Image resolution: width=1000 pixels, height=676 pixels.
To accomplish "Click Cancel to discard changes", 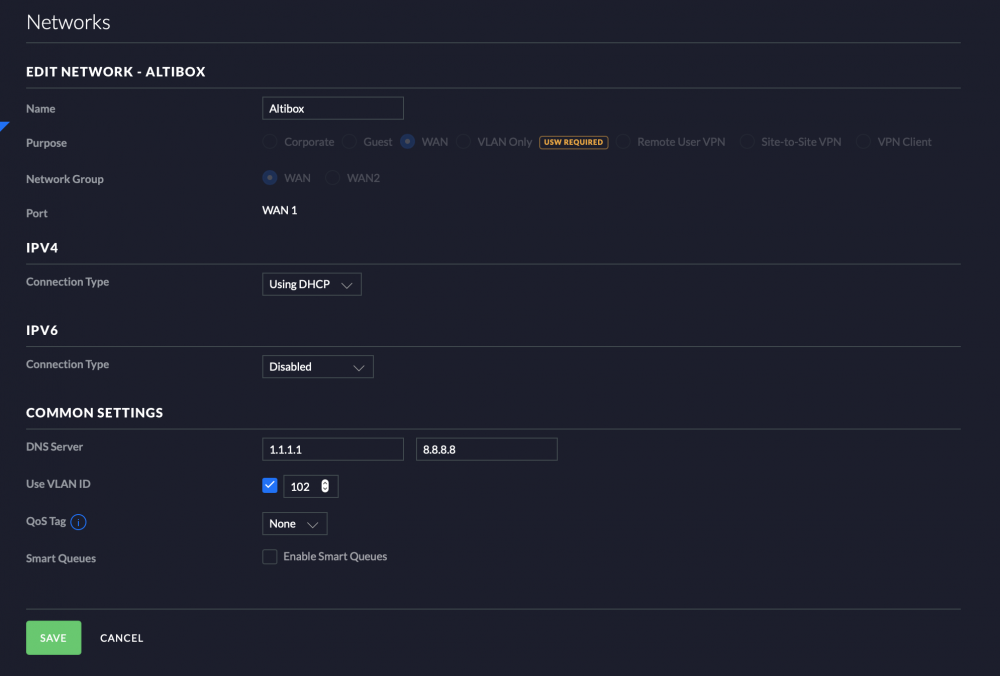I will pos(121,638).
